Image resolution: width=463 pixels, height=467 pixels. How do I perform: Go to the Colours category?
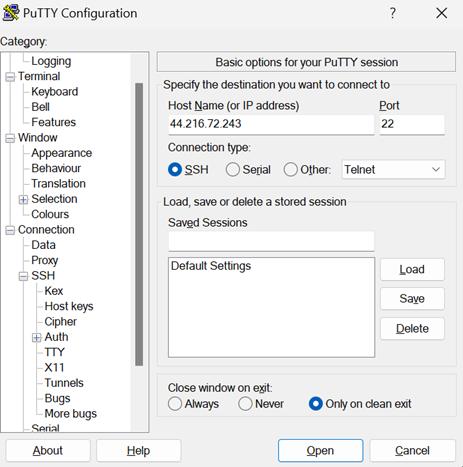(x=50, y=214)
